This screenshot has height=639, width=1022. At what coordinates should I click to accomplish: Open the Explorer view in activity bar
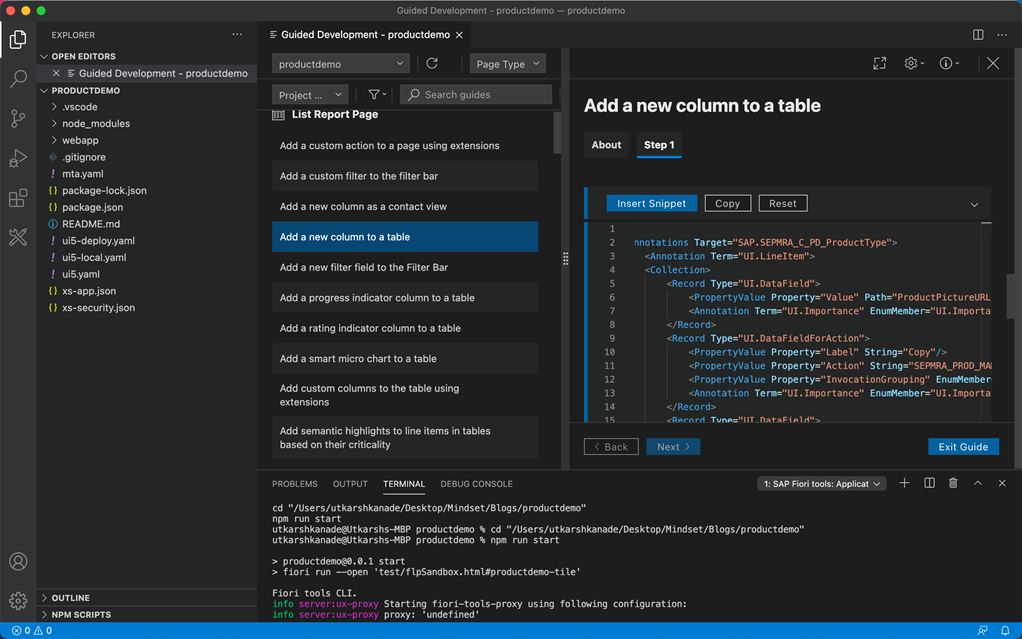pos(18,40)
